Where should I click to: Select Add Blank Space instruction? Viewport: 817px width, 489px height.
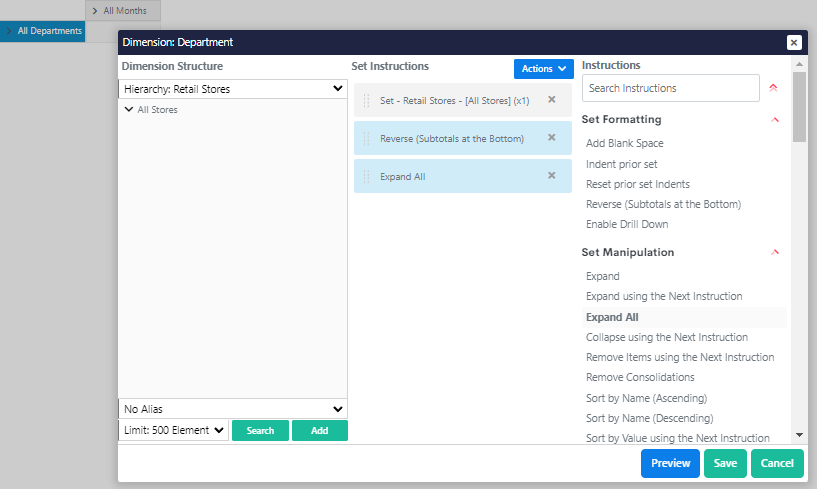[x=624, y=143]
